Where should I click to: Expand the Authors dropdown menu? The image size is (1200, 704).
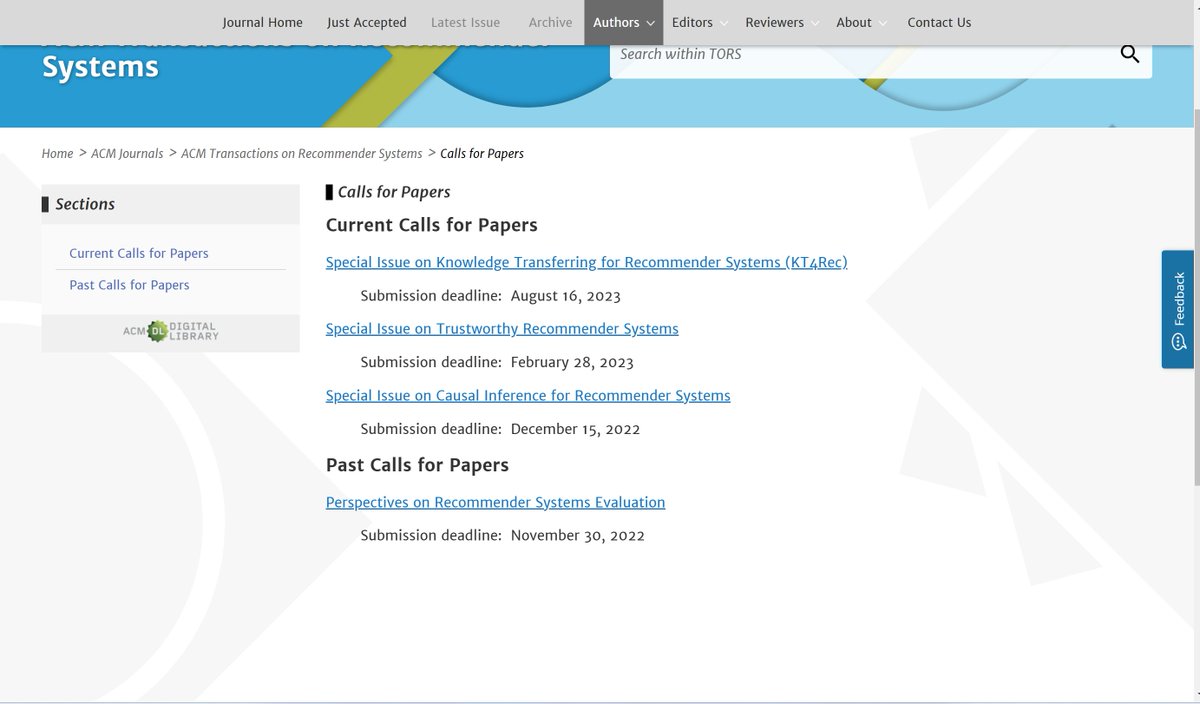(x=623, y=22)
